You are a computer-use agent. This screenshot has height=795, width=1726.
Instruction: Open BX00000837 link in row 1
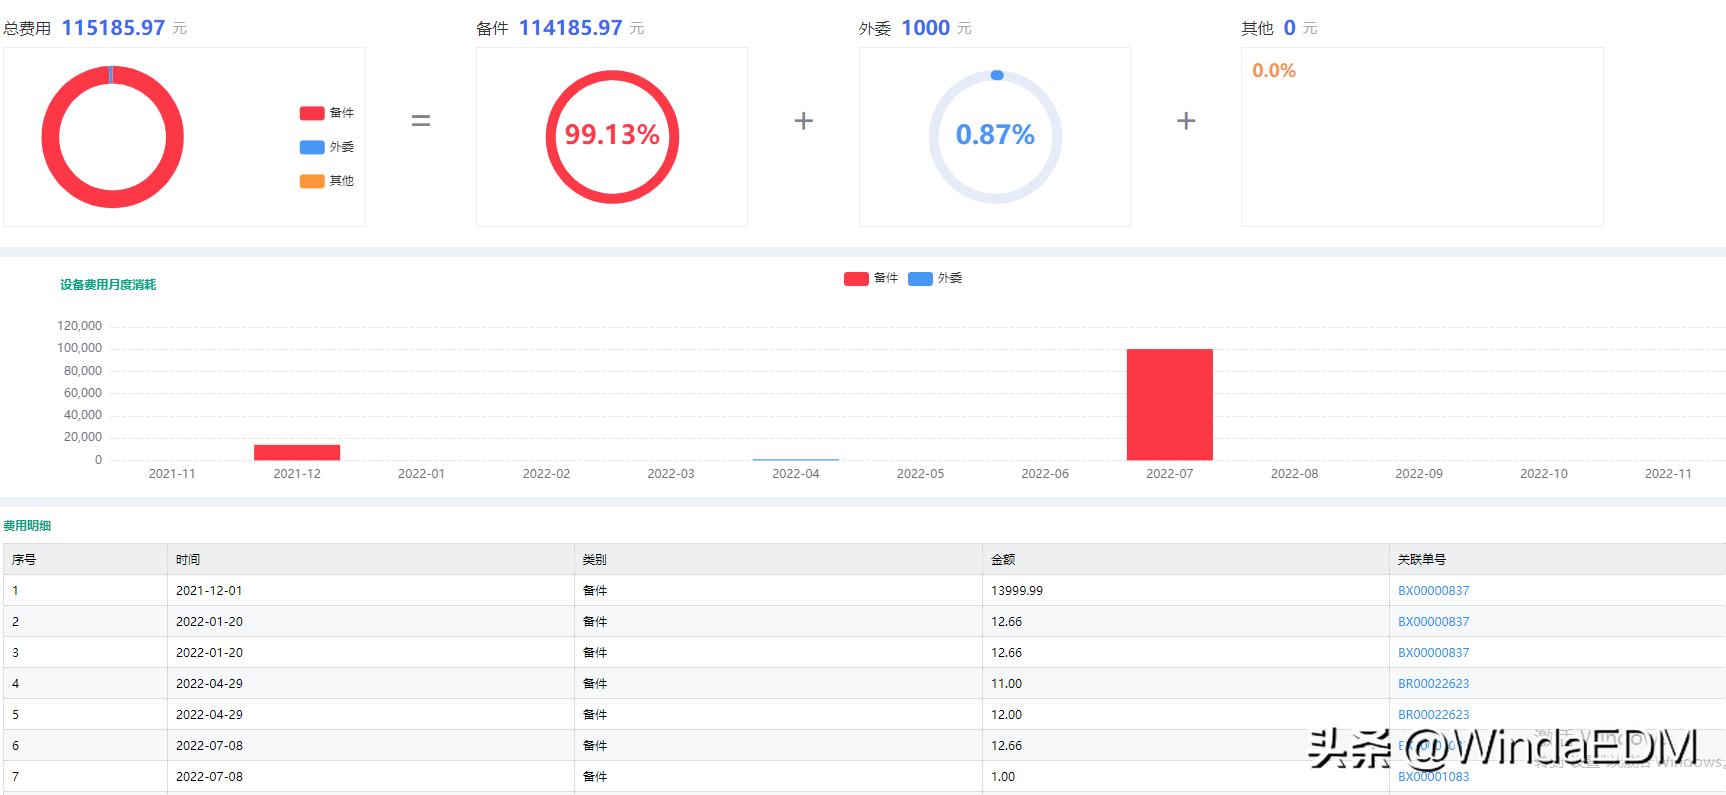pos(1433,591)
